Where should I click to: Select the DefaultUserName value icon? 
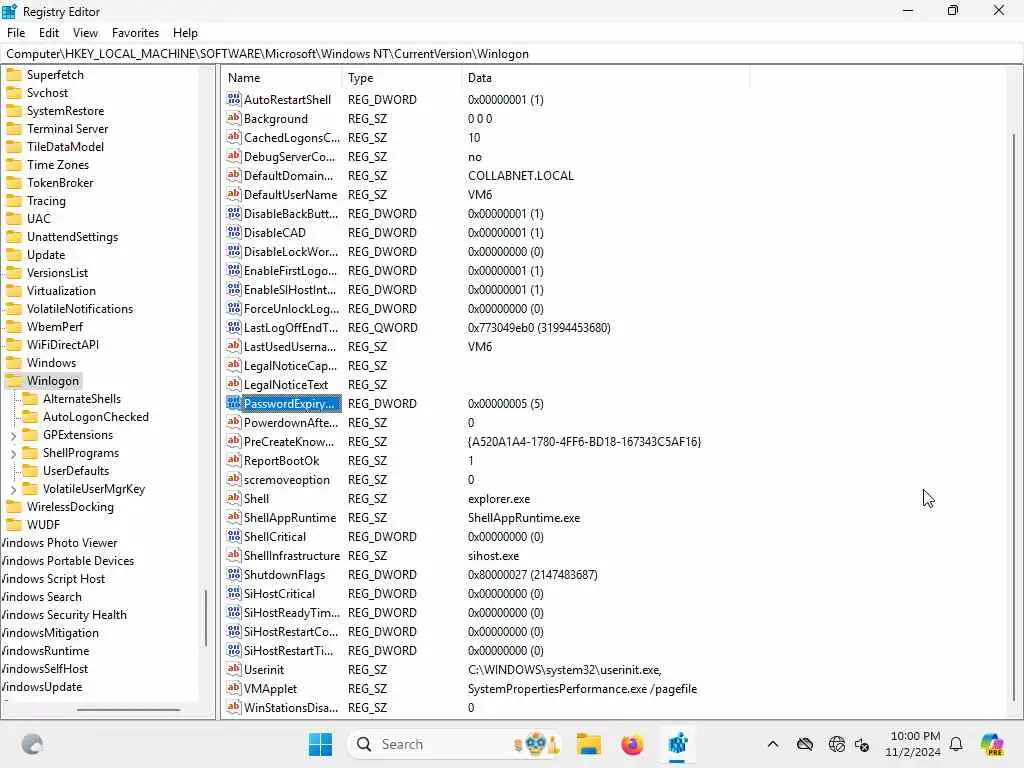(234, 194)
